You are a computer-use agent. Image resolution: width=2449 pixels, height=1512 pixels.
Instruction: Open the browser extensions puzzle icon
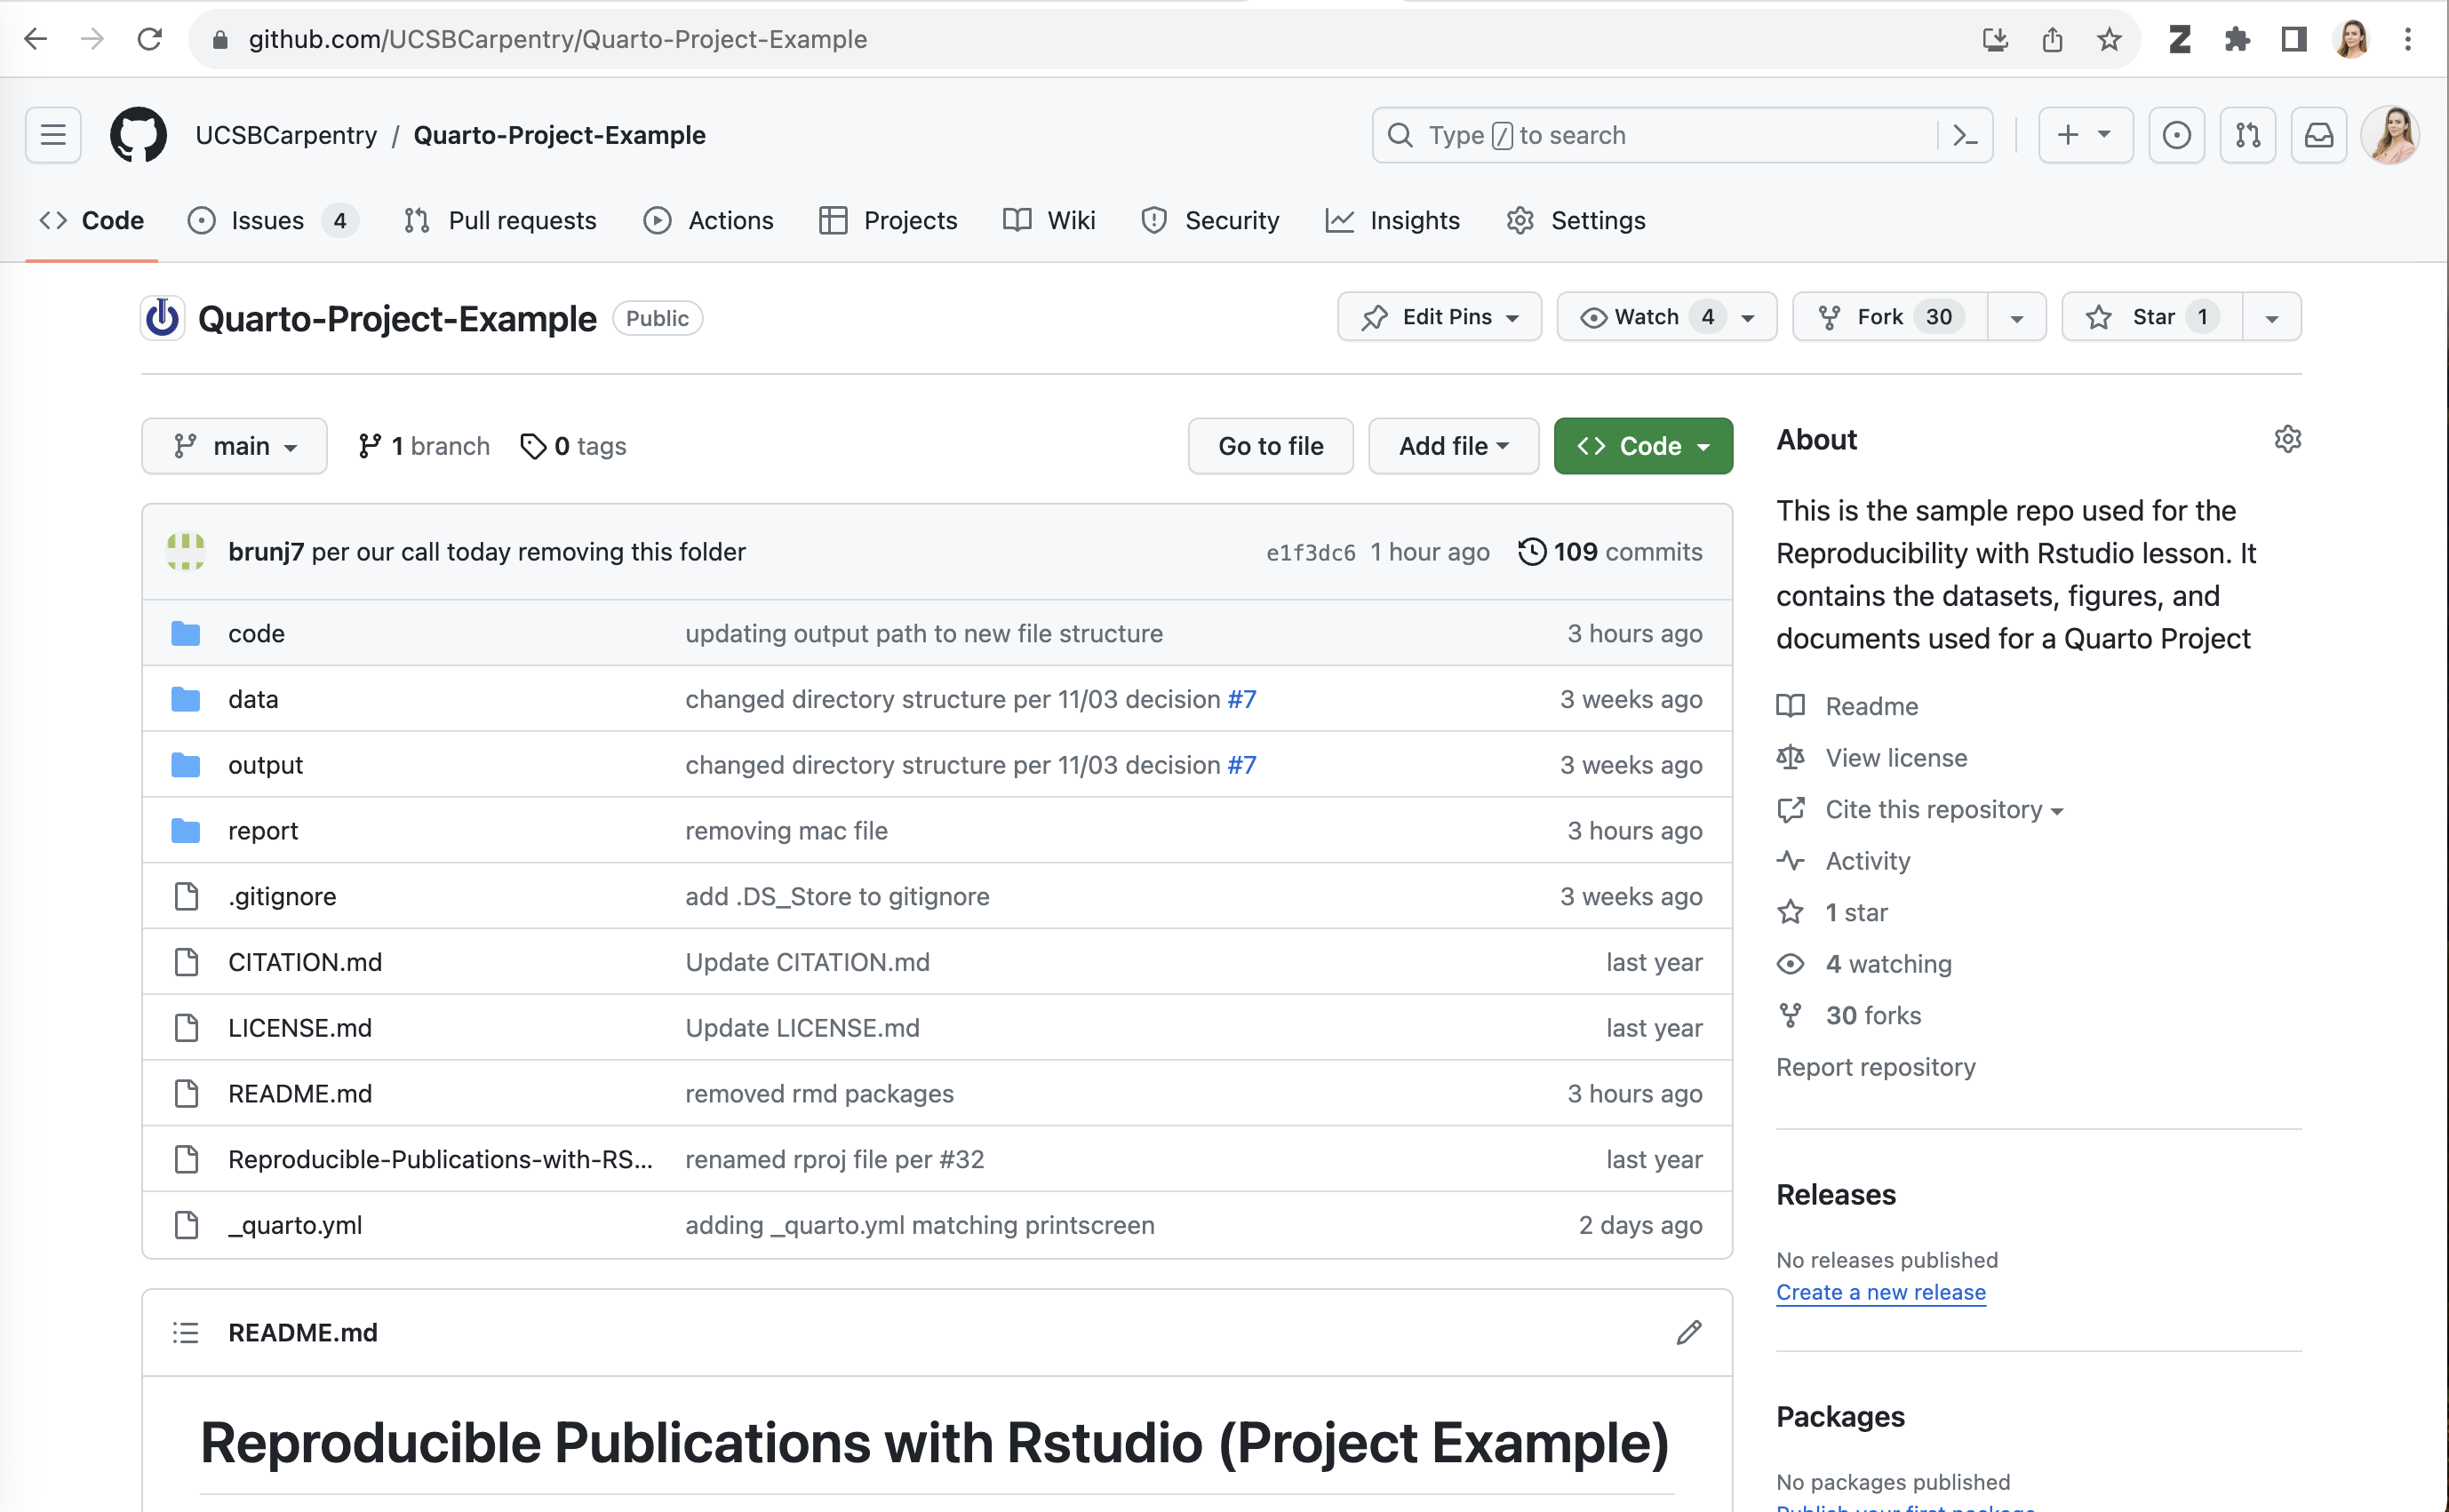[x=2236, y=39]
